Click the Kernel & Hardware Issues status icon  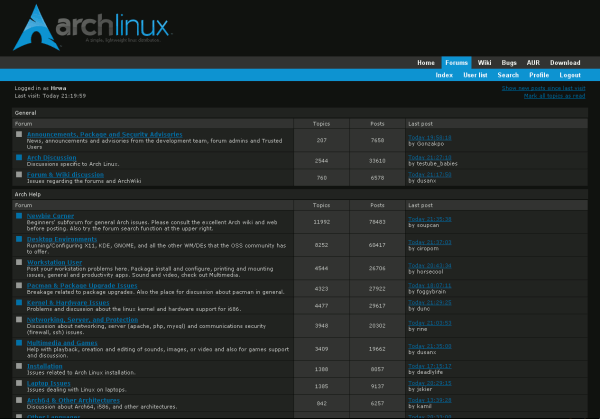pos(19,302)
